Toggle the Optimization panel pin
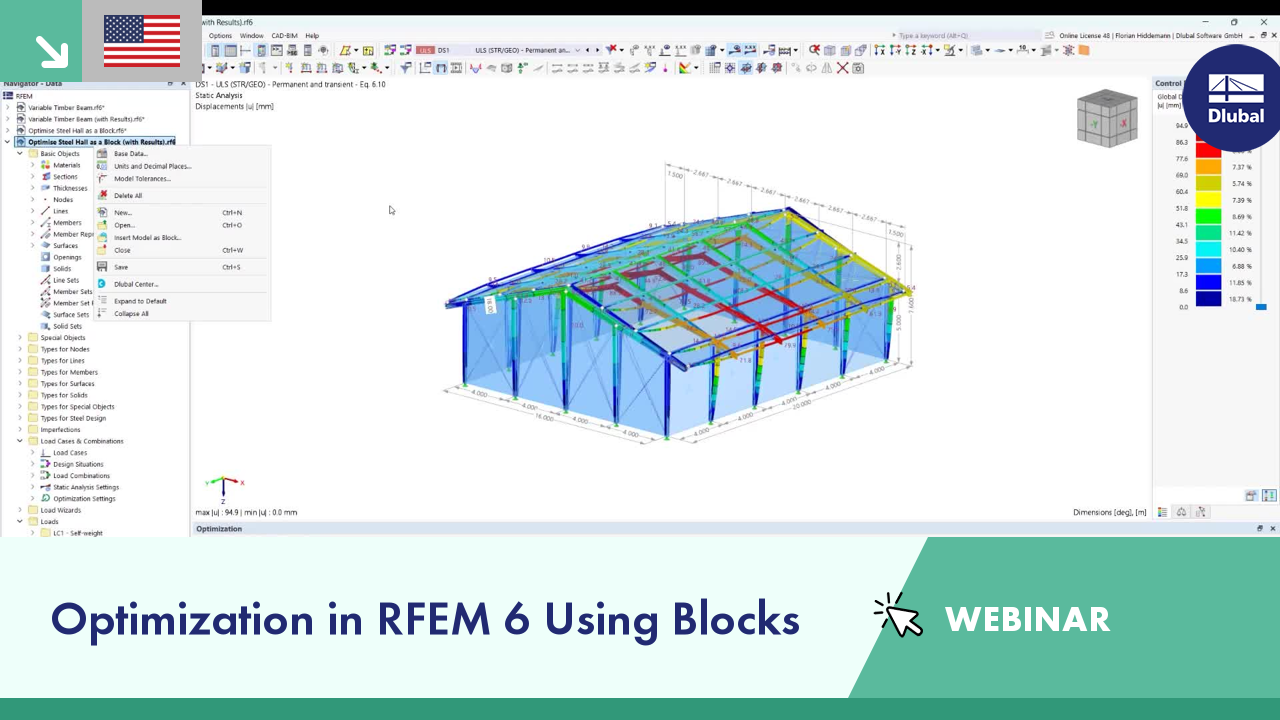Image resolution: width=1280 pixels, height=720 pixels. (x=1260, y=528)
